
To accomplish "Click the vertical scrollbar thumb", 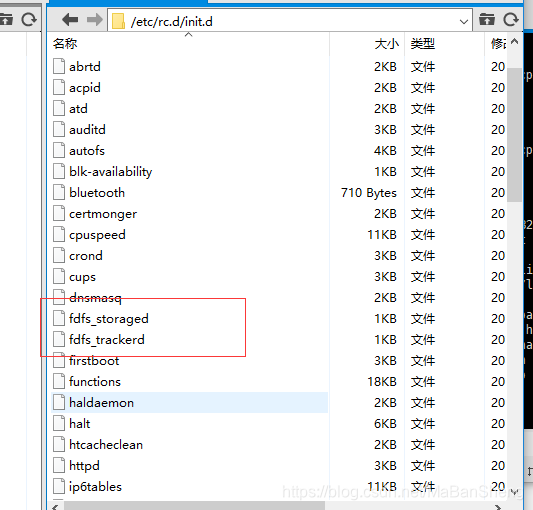I will click(514, 134).
